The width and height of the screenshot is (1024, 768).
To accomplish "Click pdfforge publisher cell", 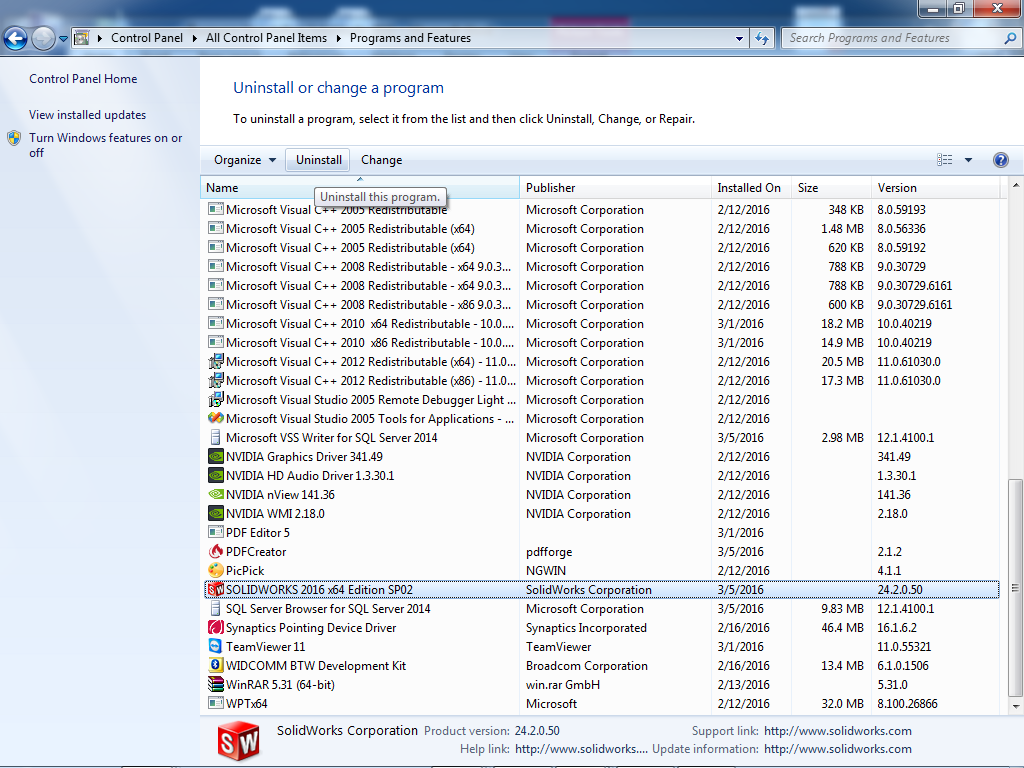I will 549,552.
